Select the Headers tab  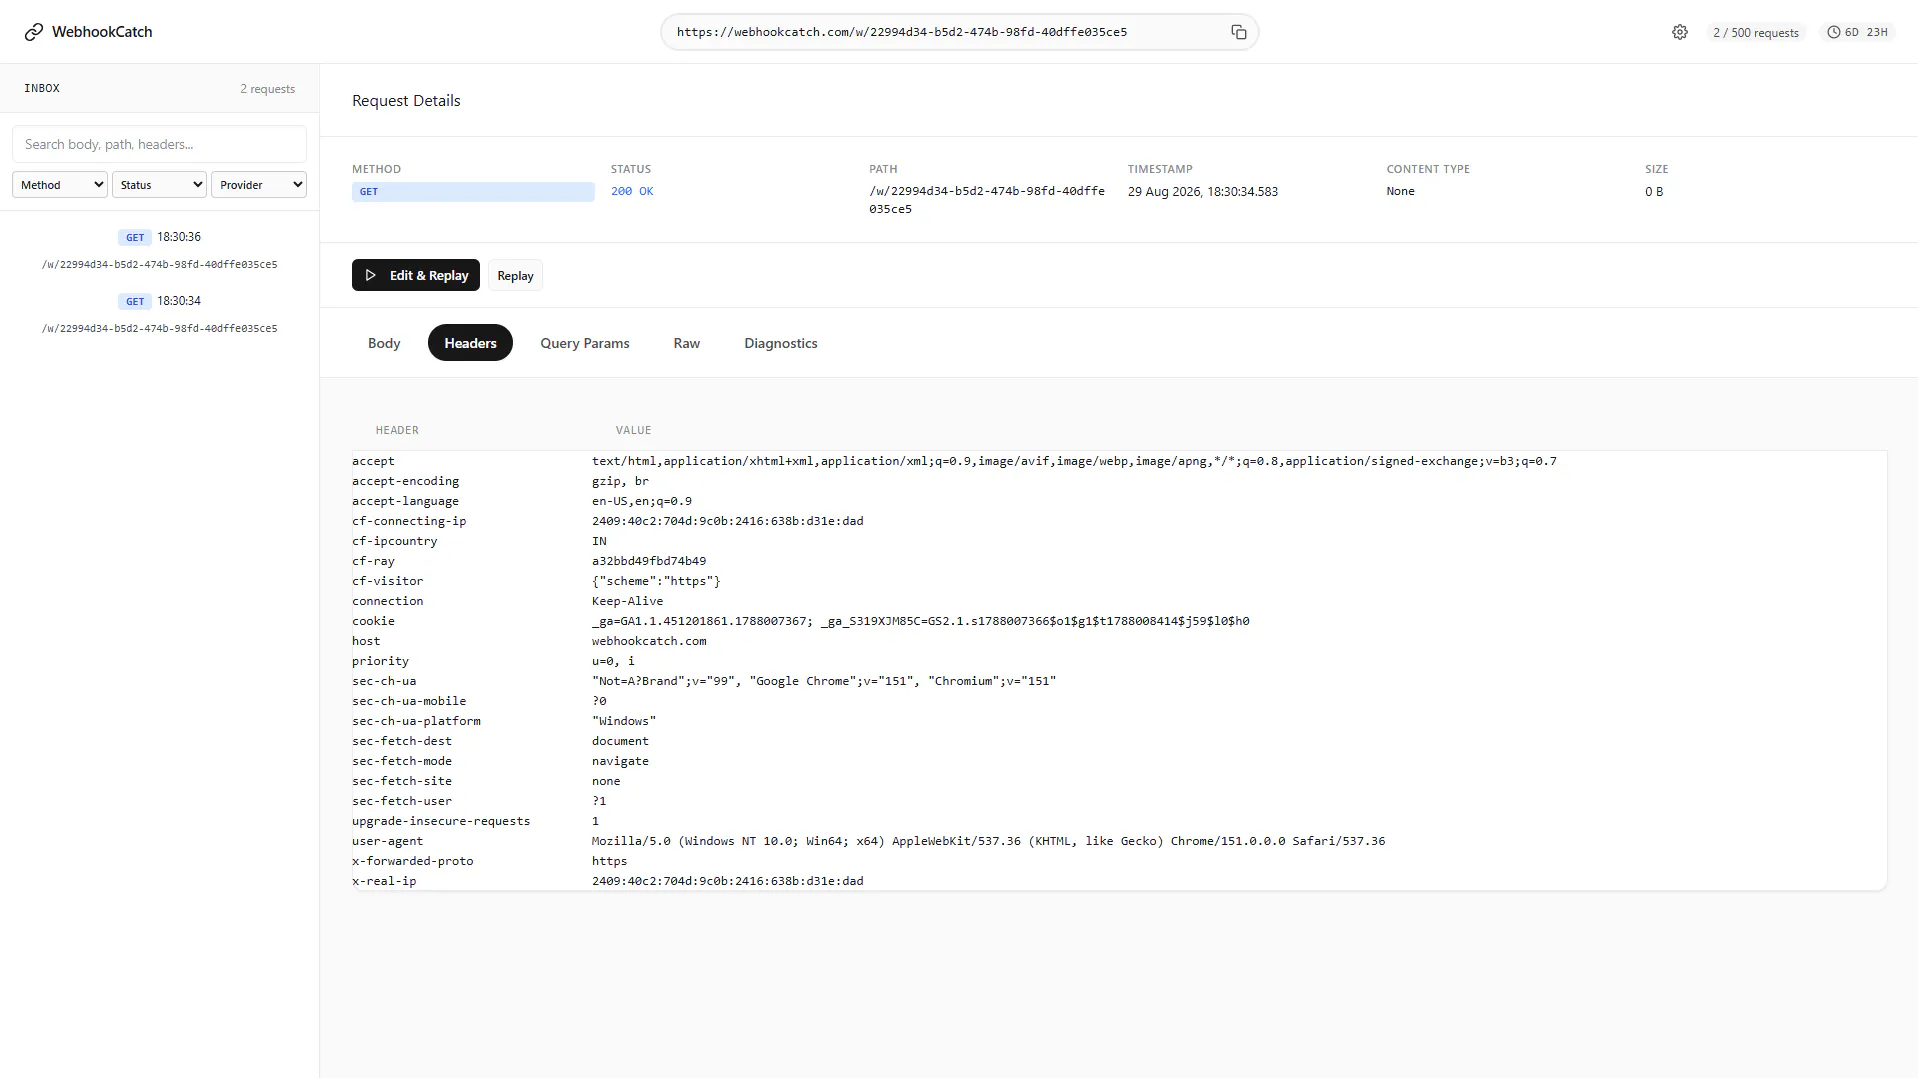coord(470,343)
